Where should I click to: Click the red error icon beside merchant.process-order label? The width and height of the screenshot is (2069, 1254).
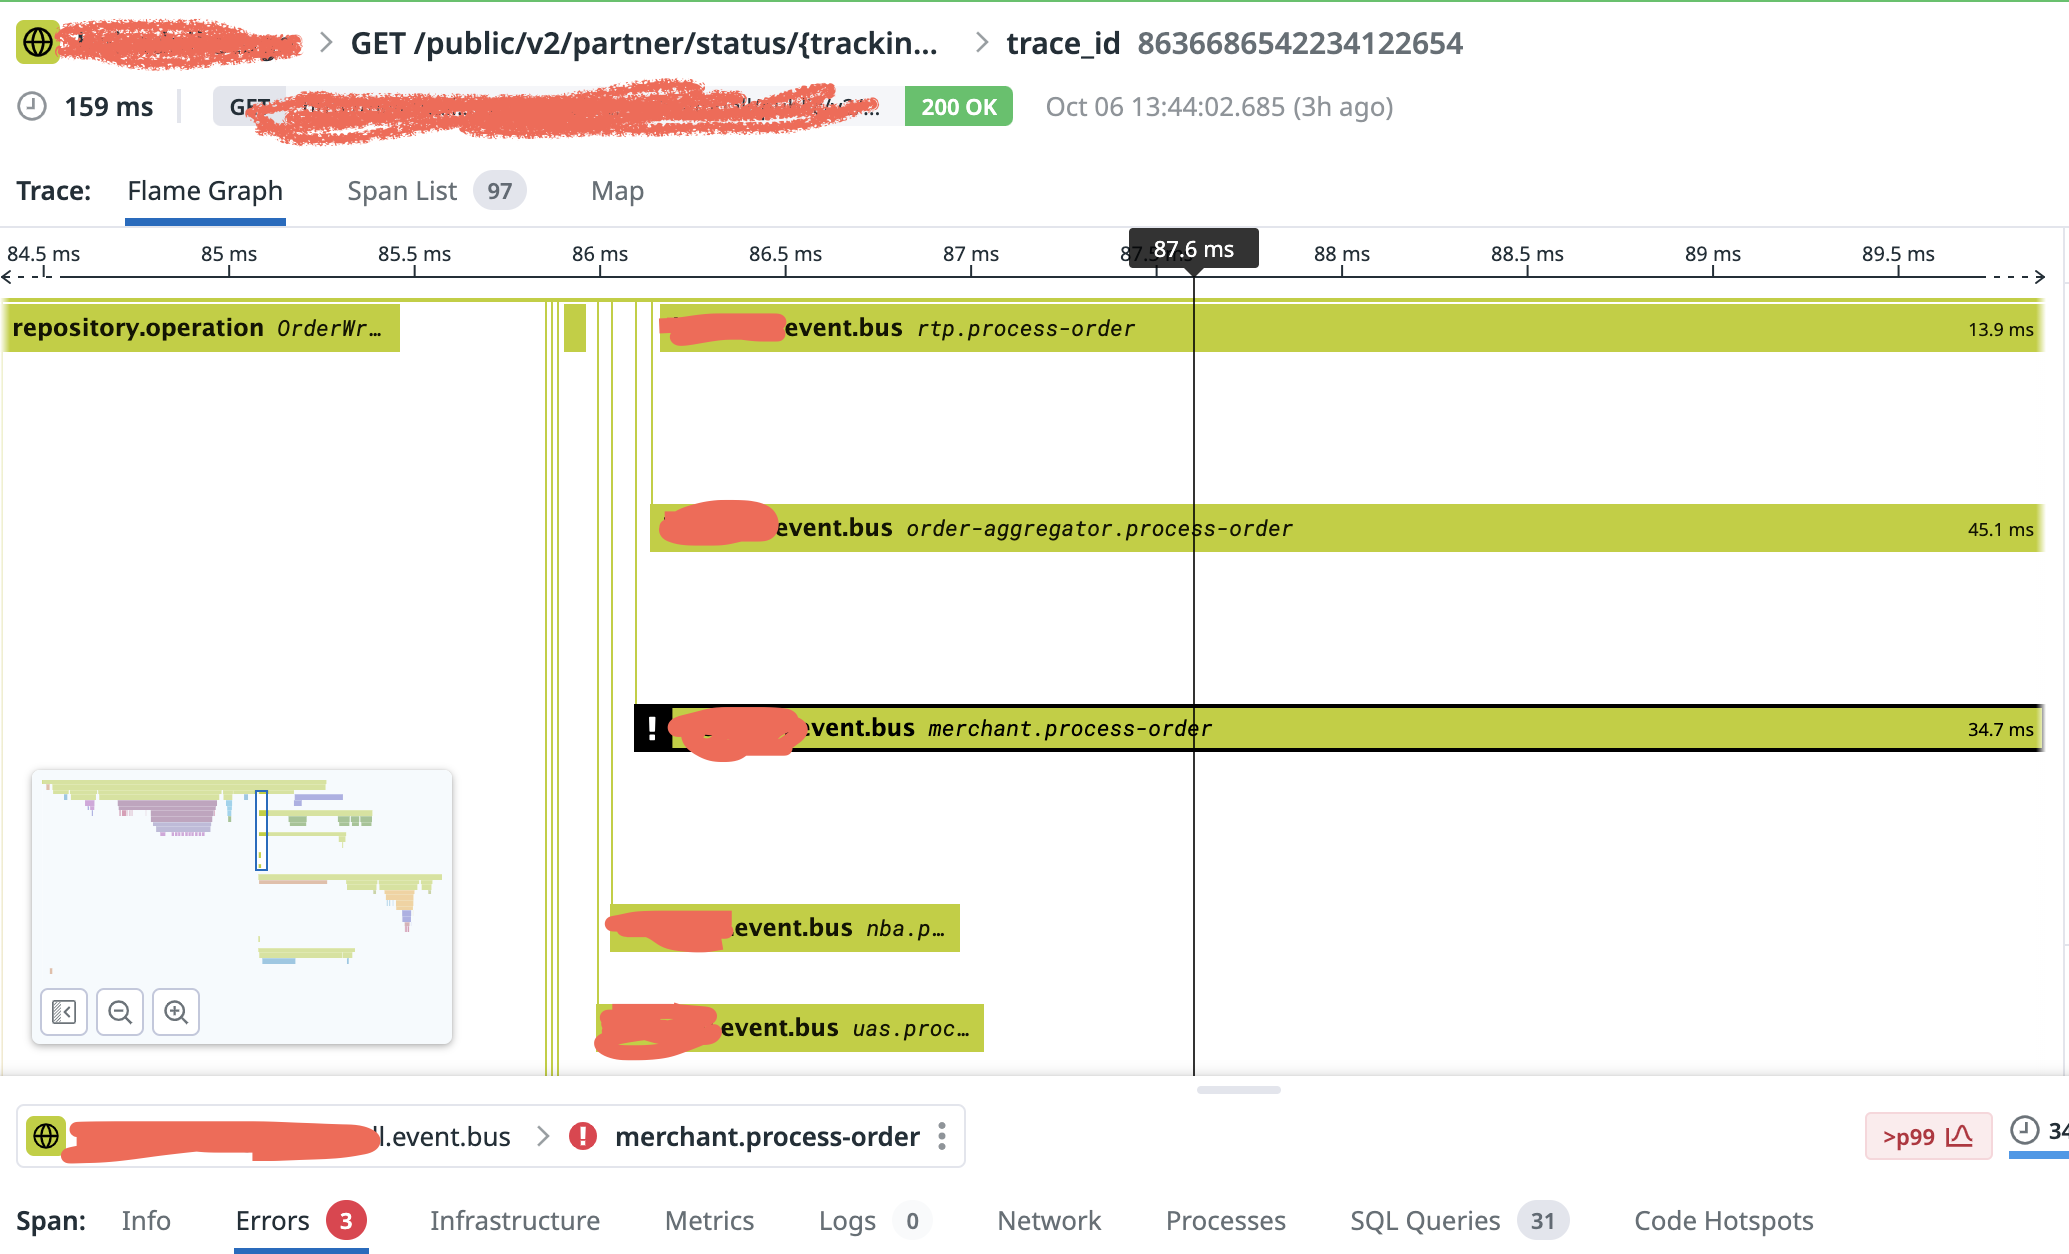582,1136
